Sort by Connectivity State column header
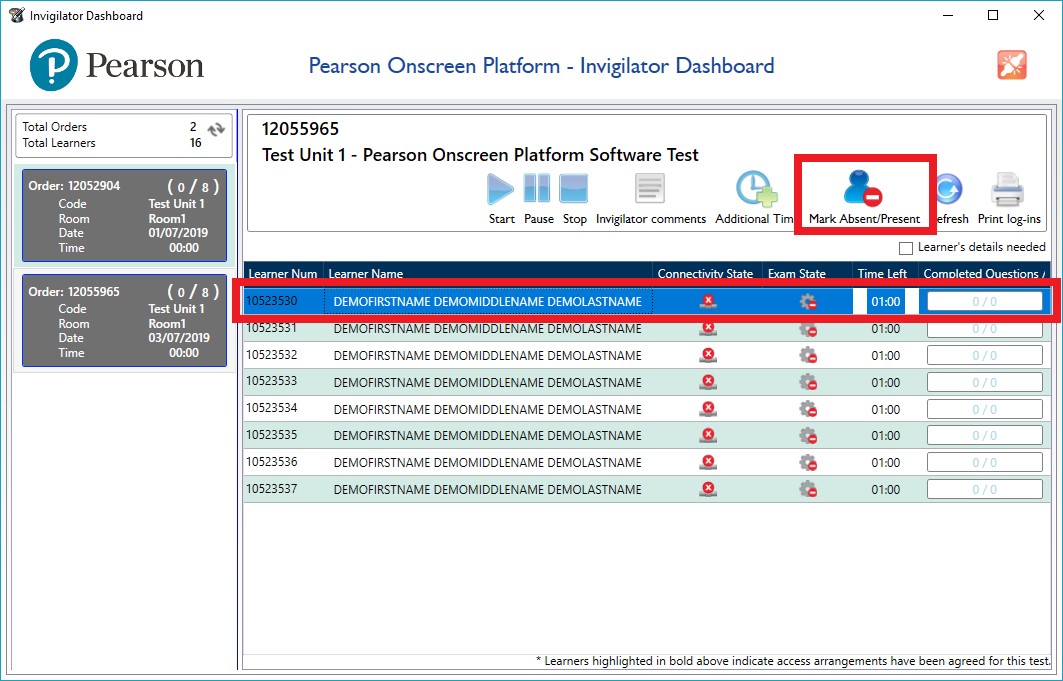Viewport: 1063px width, 681px height. (x=705, y=273)
